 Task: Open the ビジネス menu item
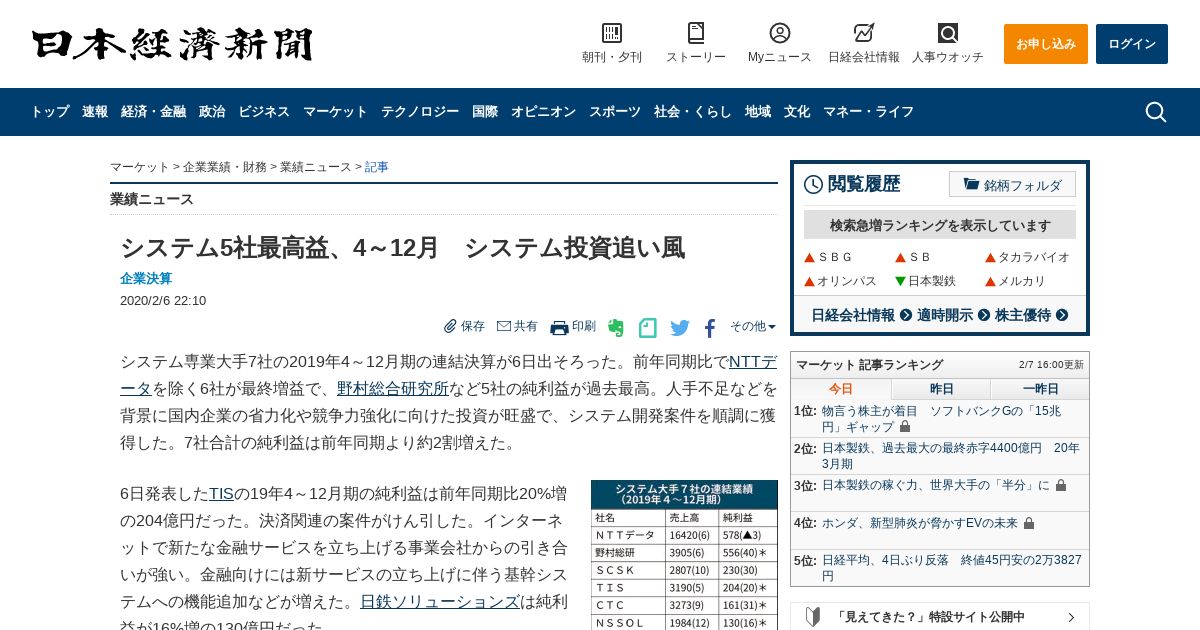pyautogui.click(x=264, y=112)
